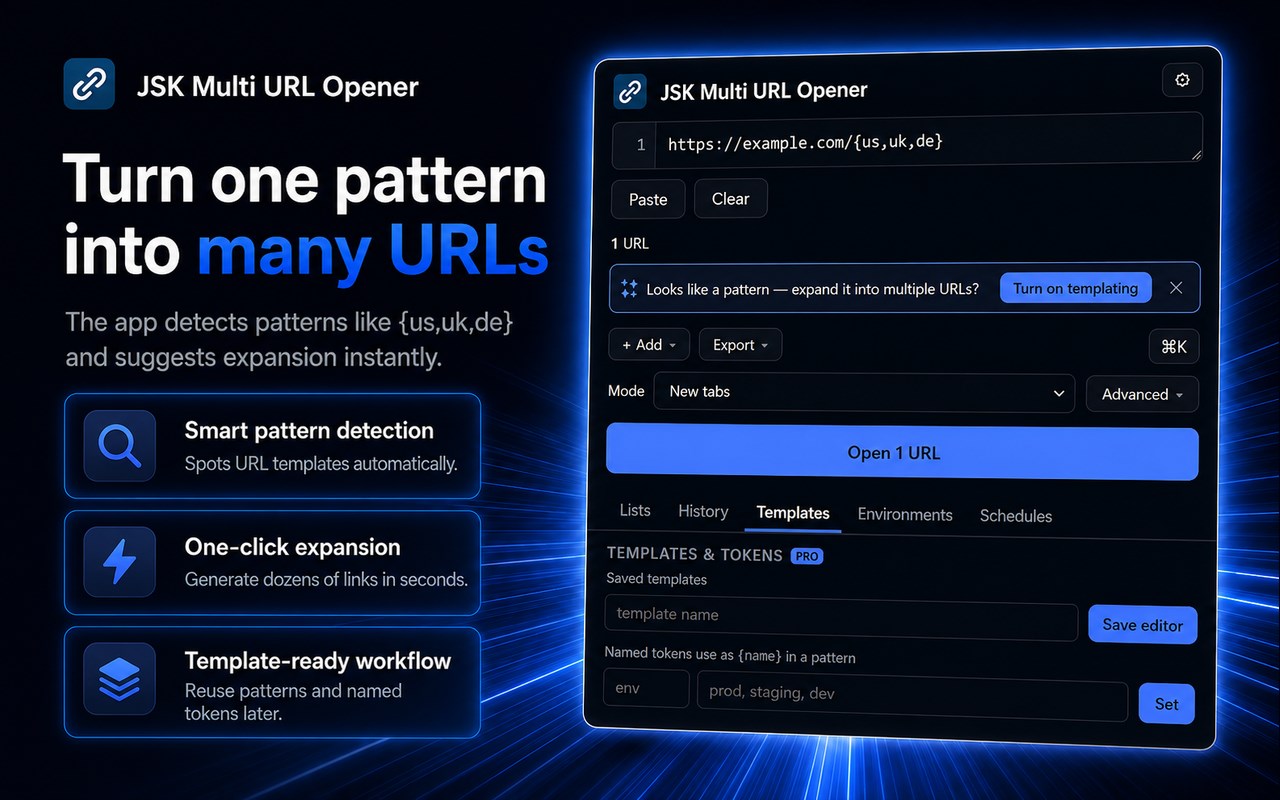Click the 'Saved templates' label
1280x800 pixels.
pyautogui.click(x=656, y=579)
